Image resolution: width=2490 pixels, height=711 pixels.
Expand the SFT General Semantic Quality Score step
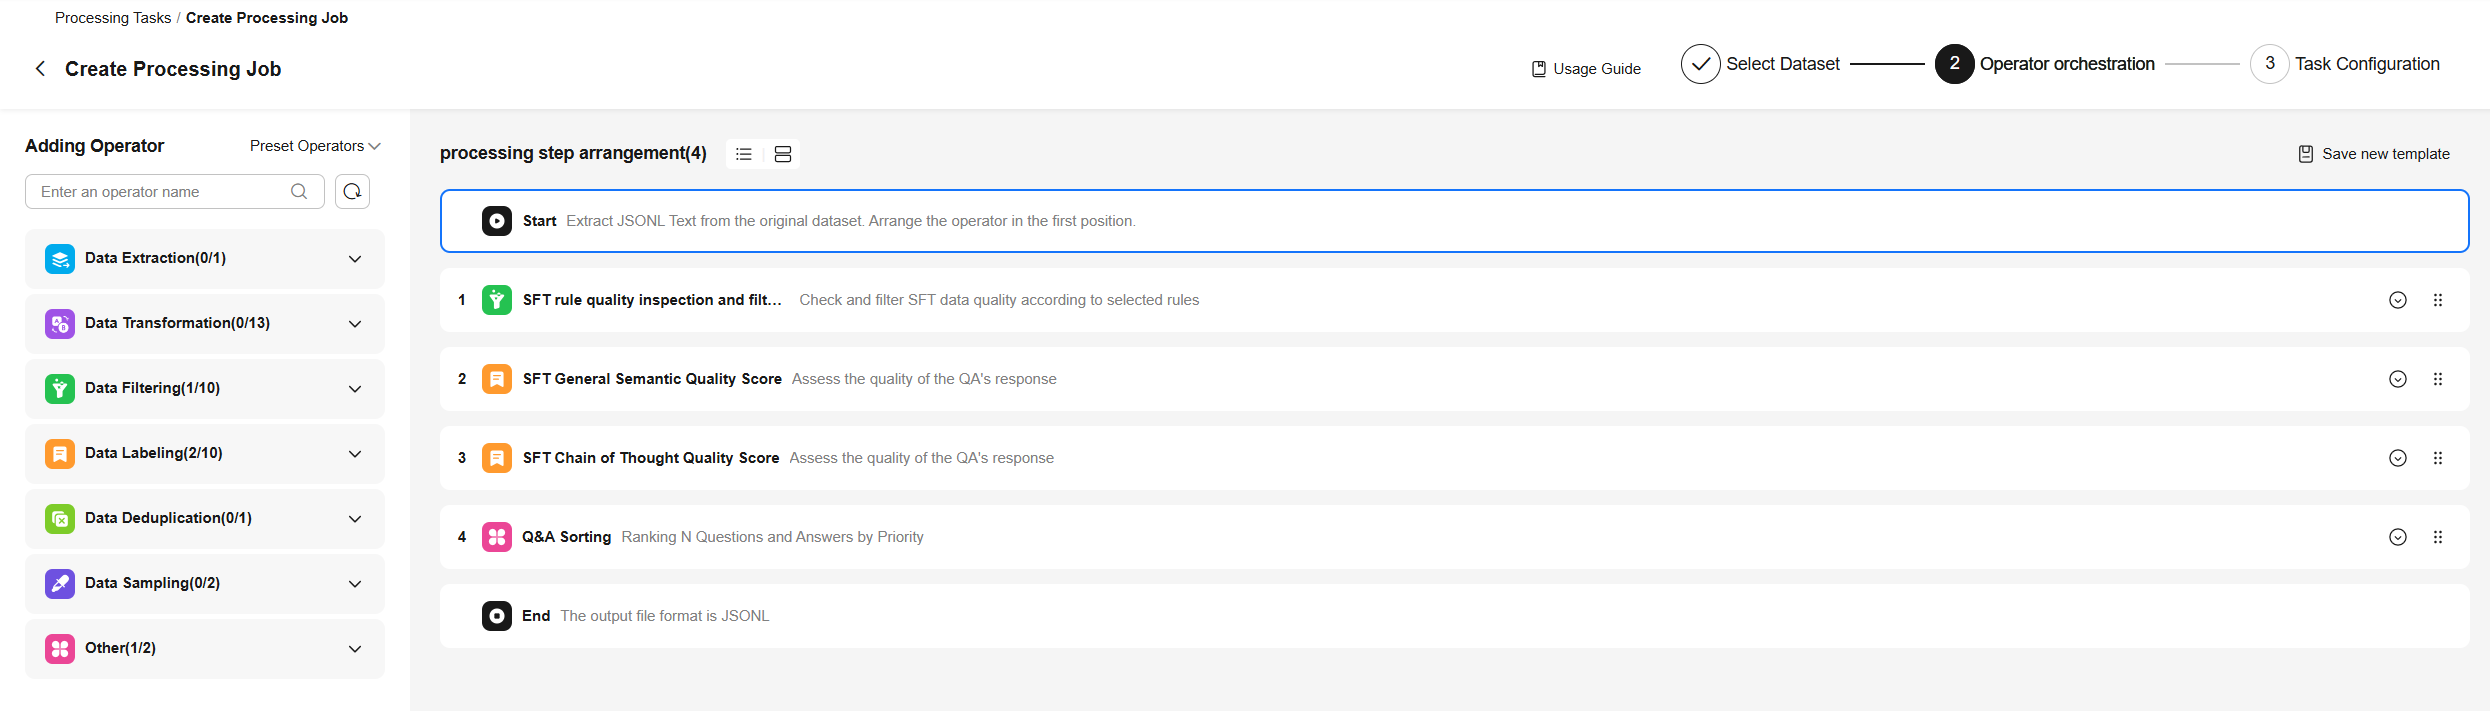click(x=2398, y=379)
